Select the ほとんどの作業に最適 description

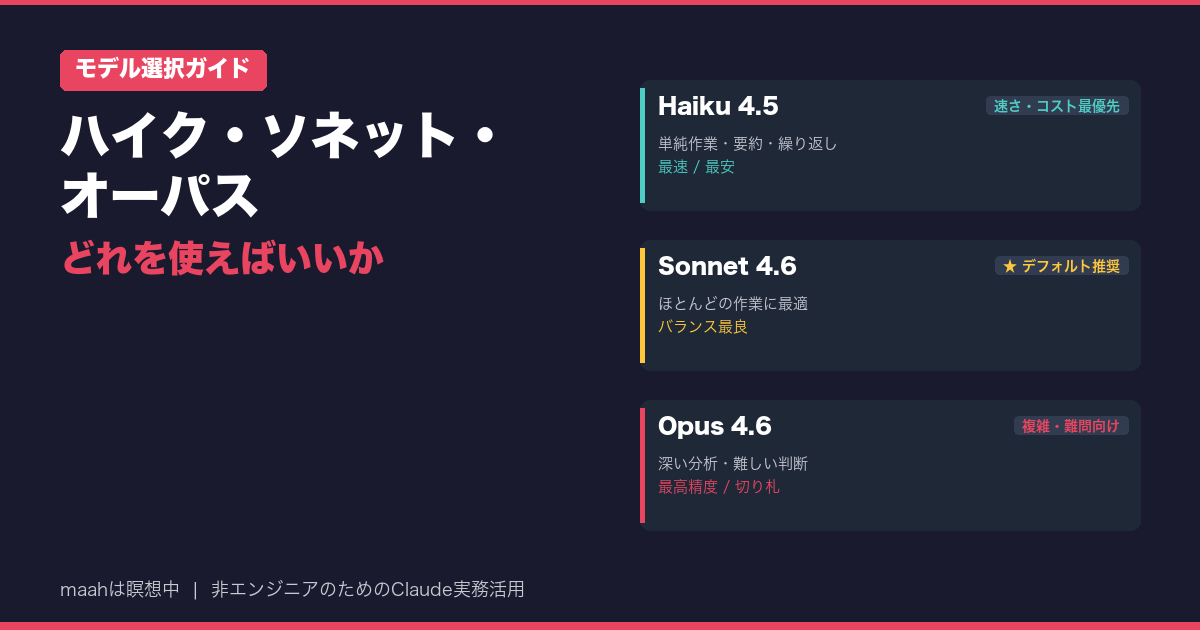tap(733, 303)
